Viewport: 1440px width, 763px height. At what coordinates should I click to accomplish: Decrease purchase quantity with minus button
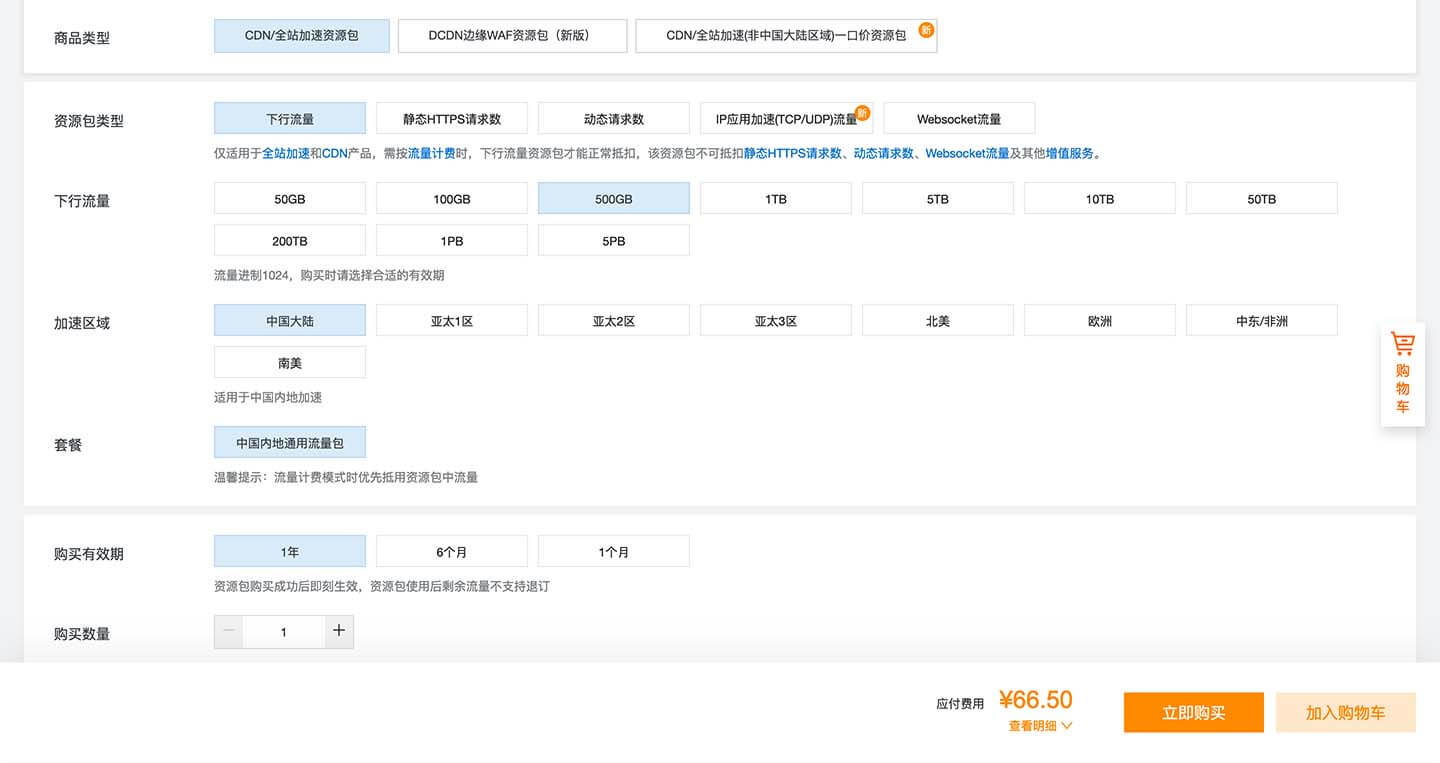tap(229, 632)
